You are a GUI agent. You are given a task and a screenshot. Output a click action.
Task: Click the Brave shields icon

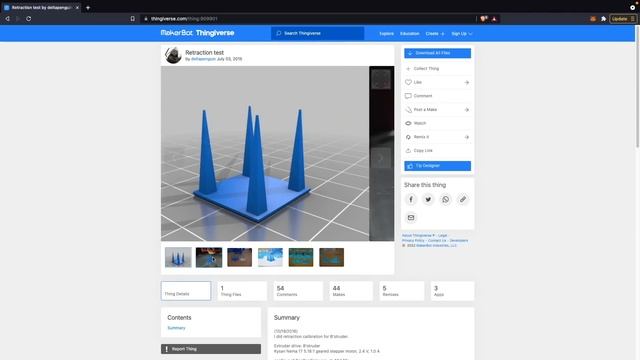point(484,19)
